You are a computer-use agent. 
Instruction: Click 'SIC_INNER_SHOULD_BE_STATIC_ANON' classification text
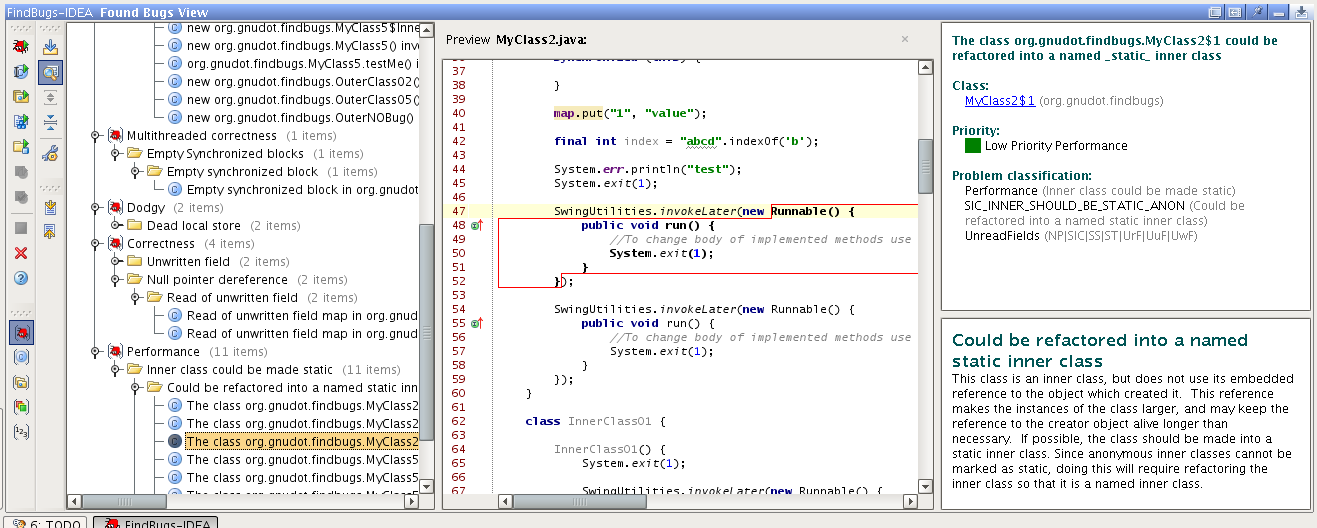tap(1074, 206)
